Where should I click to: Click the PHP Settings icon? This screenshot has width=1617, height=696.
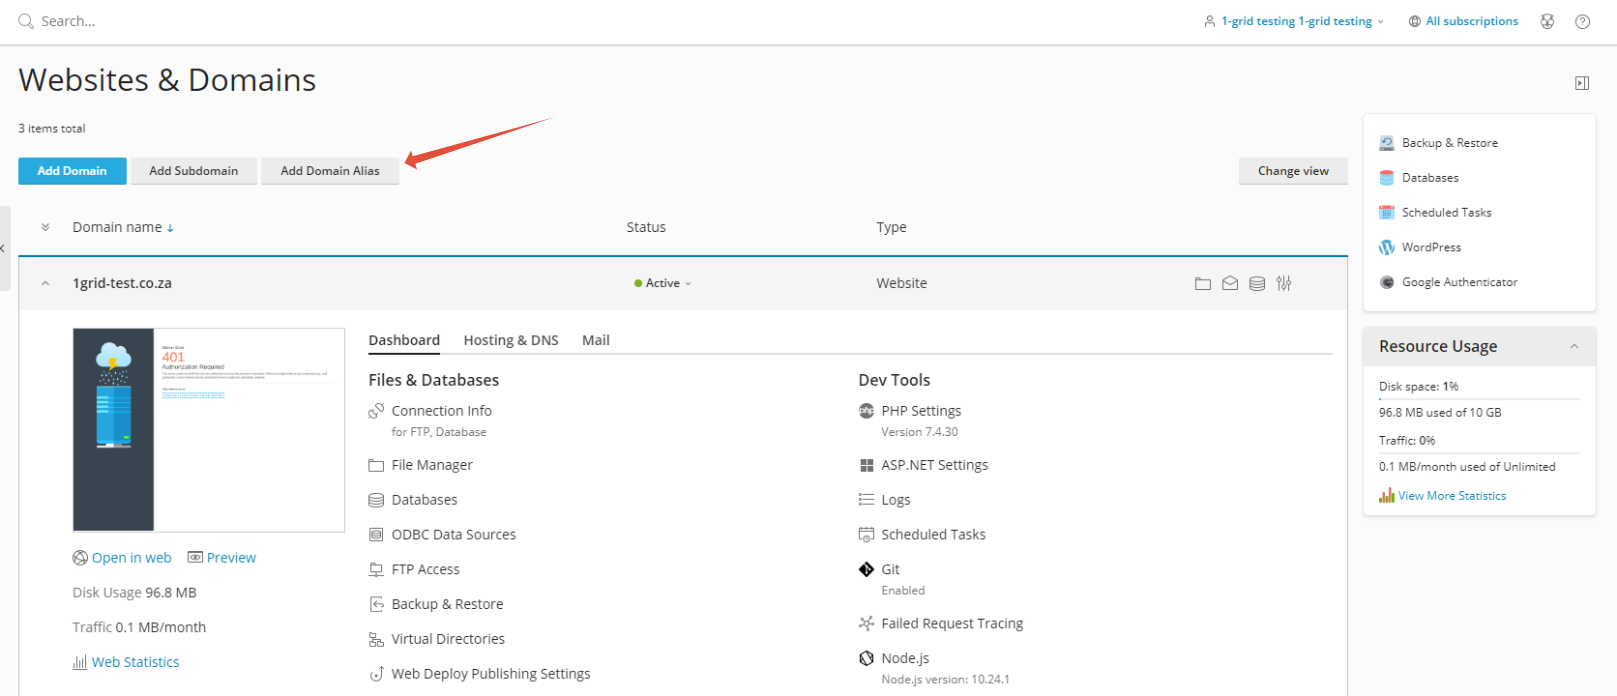(x=866, y=411)
